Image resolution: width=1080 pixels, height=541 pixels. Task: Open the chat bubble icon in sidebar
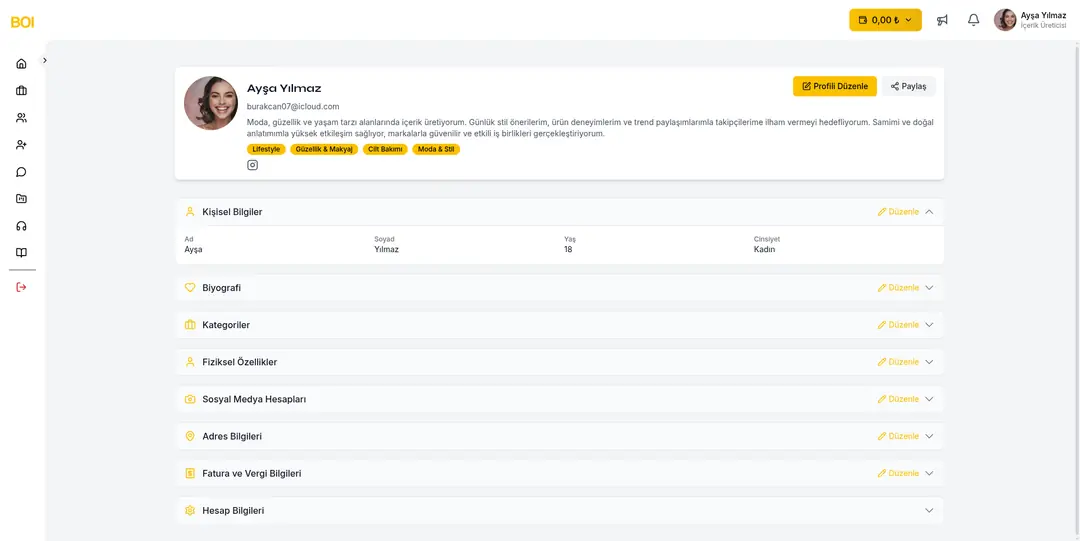click(21, 172)
